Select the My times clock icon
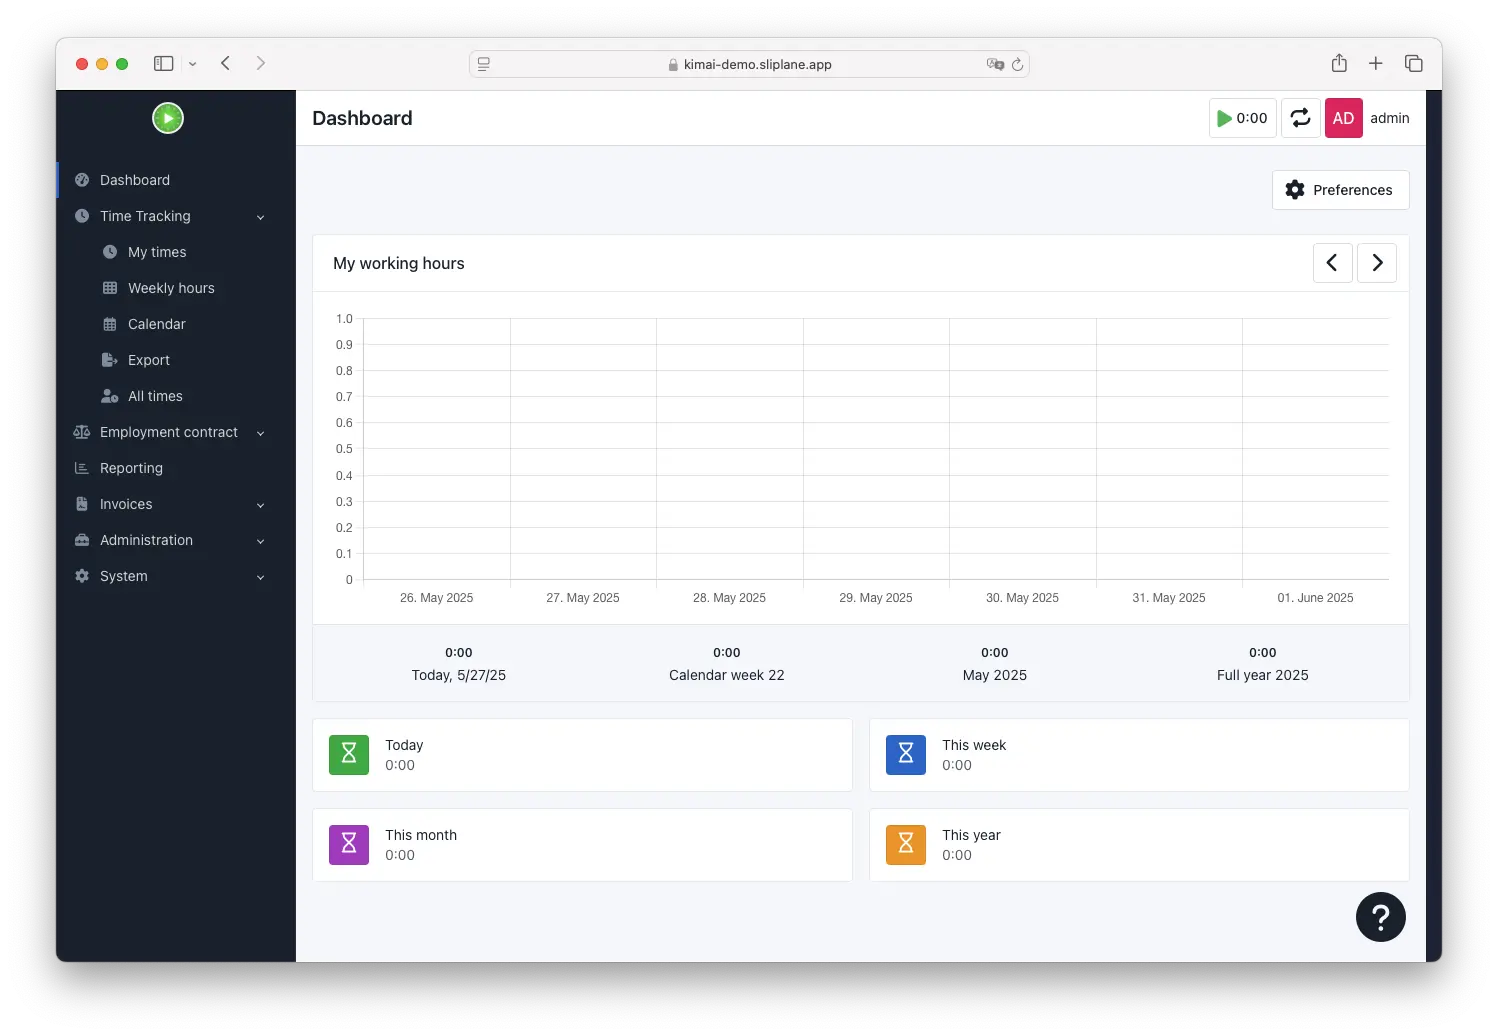Image resolution: width=1498 pixels, height=1036 pixels. coord(110,251)
